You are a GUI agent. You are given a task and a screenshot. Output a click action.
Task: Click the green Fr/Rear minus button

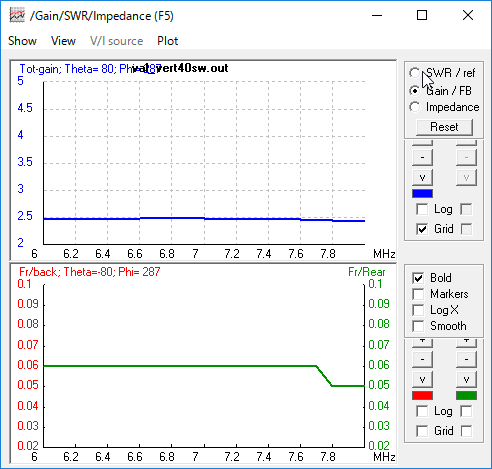click(x=466, y=359)
